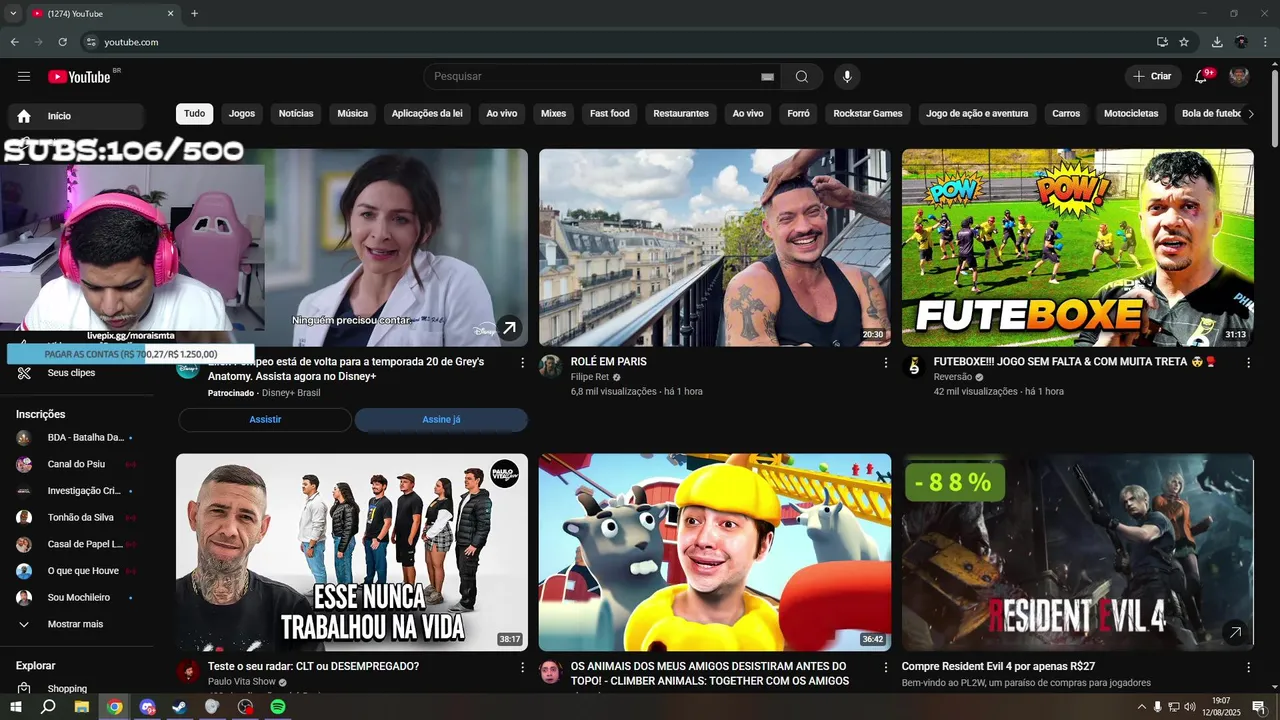Open the FUTEBOXE video thumbnail
Viewport: 1280px width, 720px height.
pyautogui.click(x=1078, y=248)
